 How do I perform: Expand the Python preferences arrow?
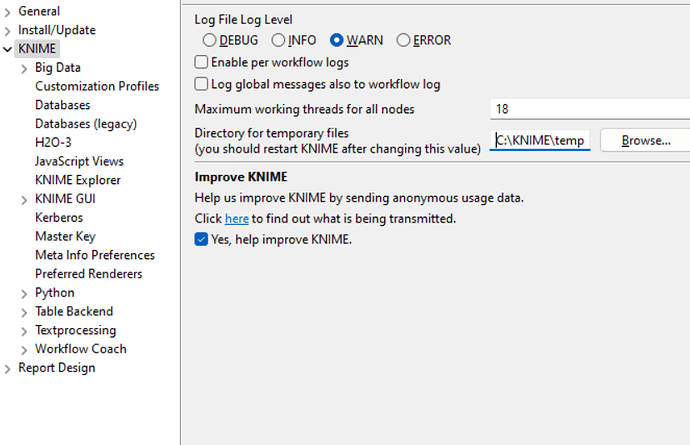pyautogui.click(x=25, y=293)
